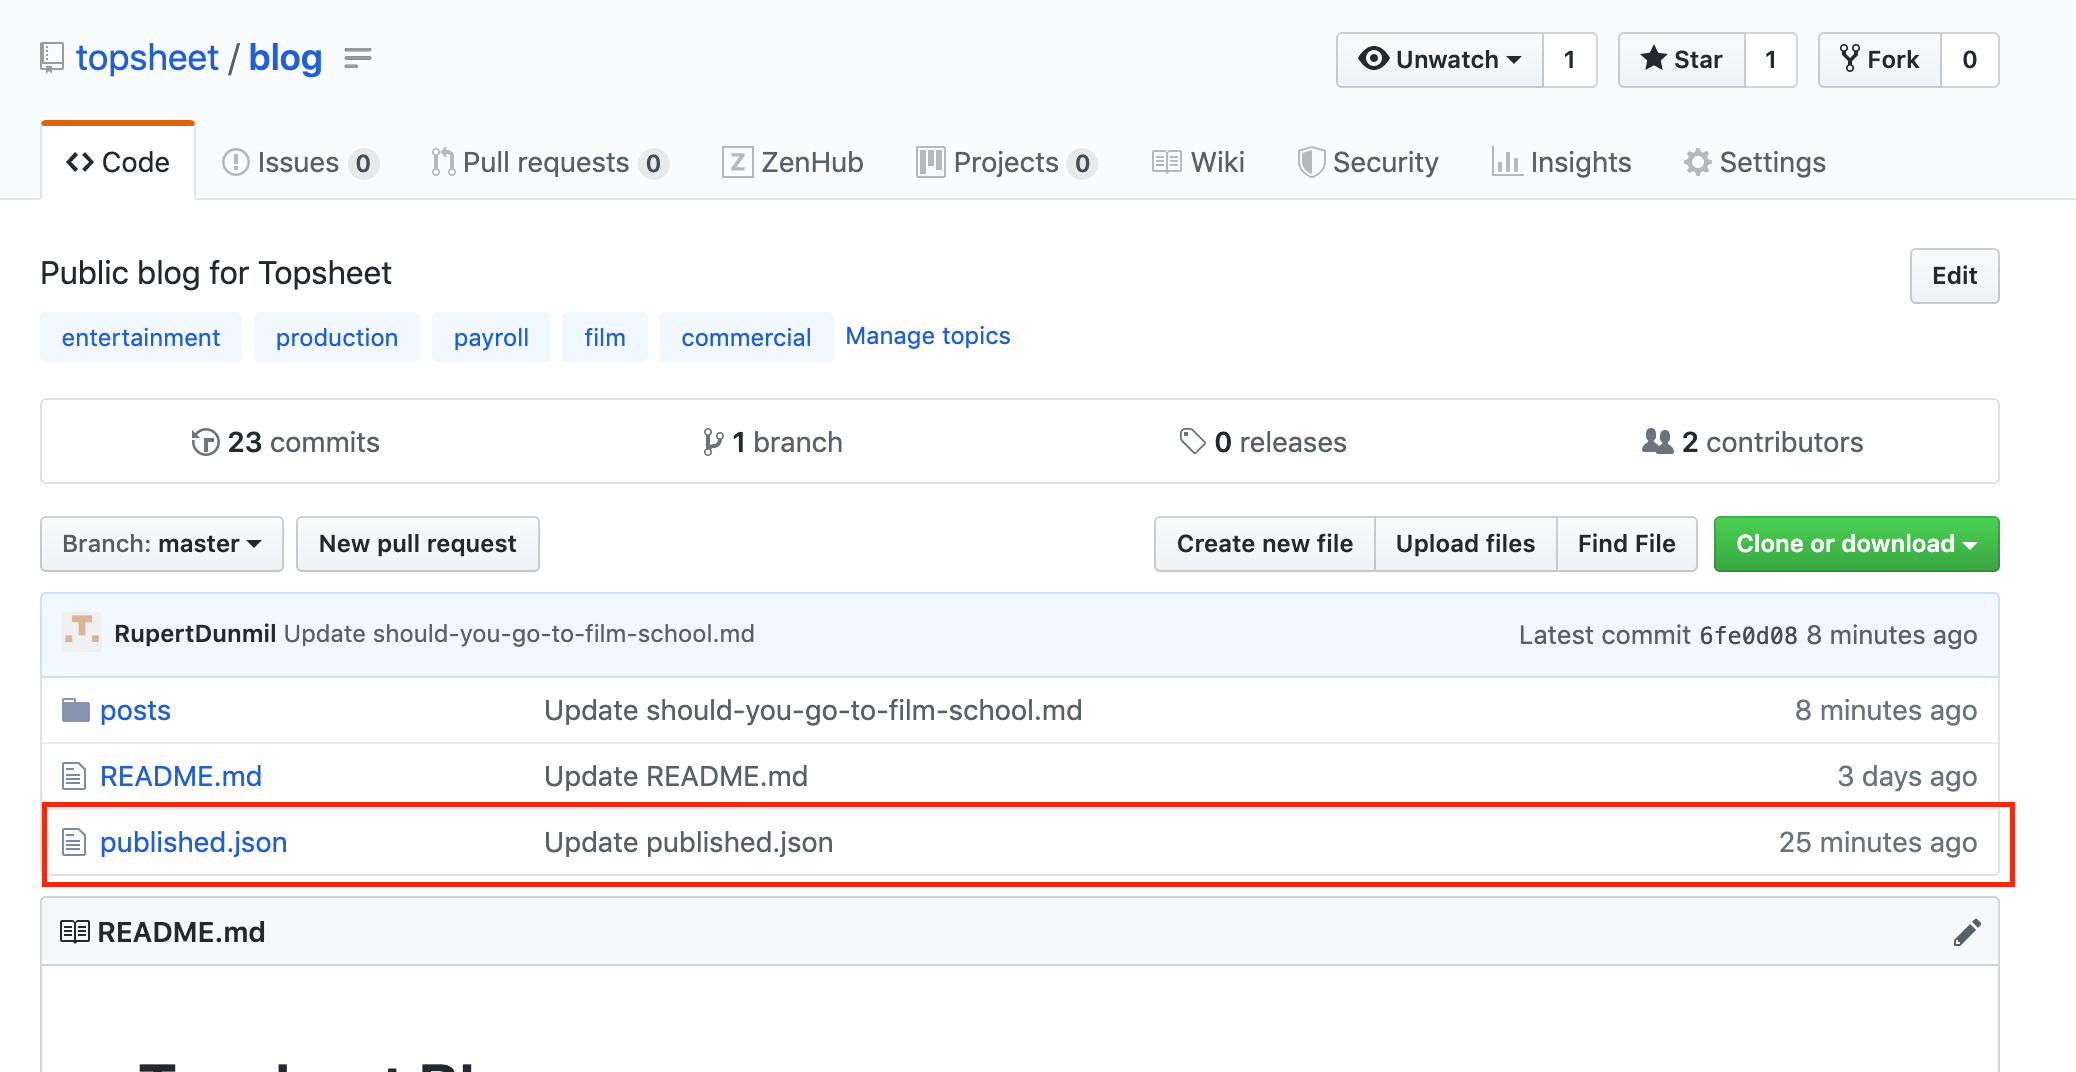View the 1 branch list
2076x1072 pixels.
coord(773,442)
